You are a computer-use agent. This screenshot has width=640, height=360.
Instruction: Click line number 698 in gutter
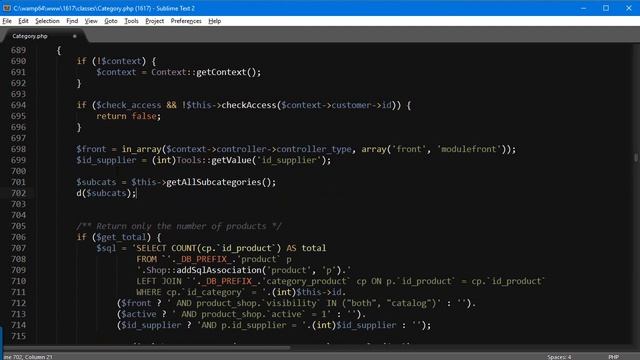(x=18, y=149)
